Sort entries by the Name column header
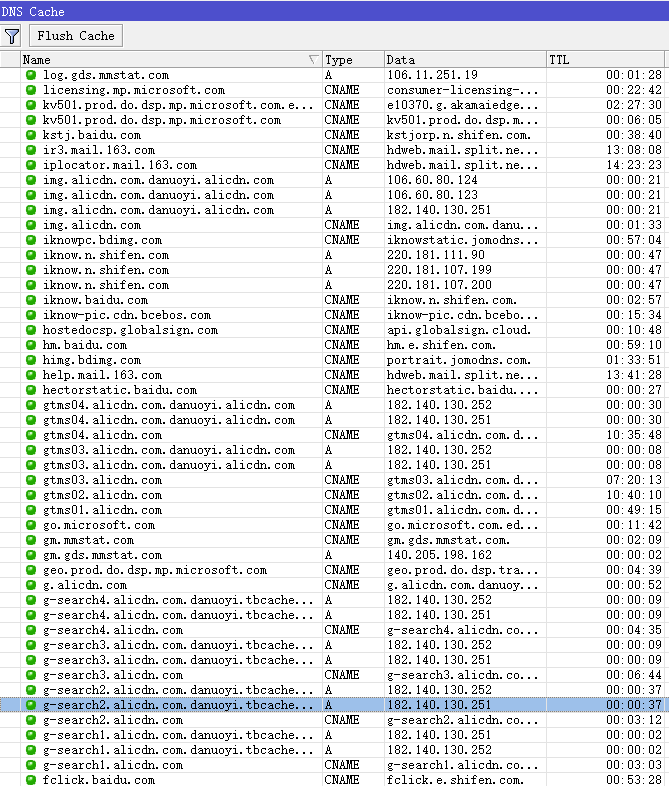The width and height of the screenshot is (669, 786). (x=160, y=60)
